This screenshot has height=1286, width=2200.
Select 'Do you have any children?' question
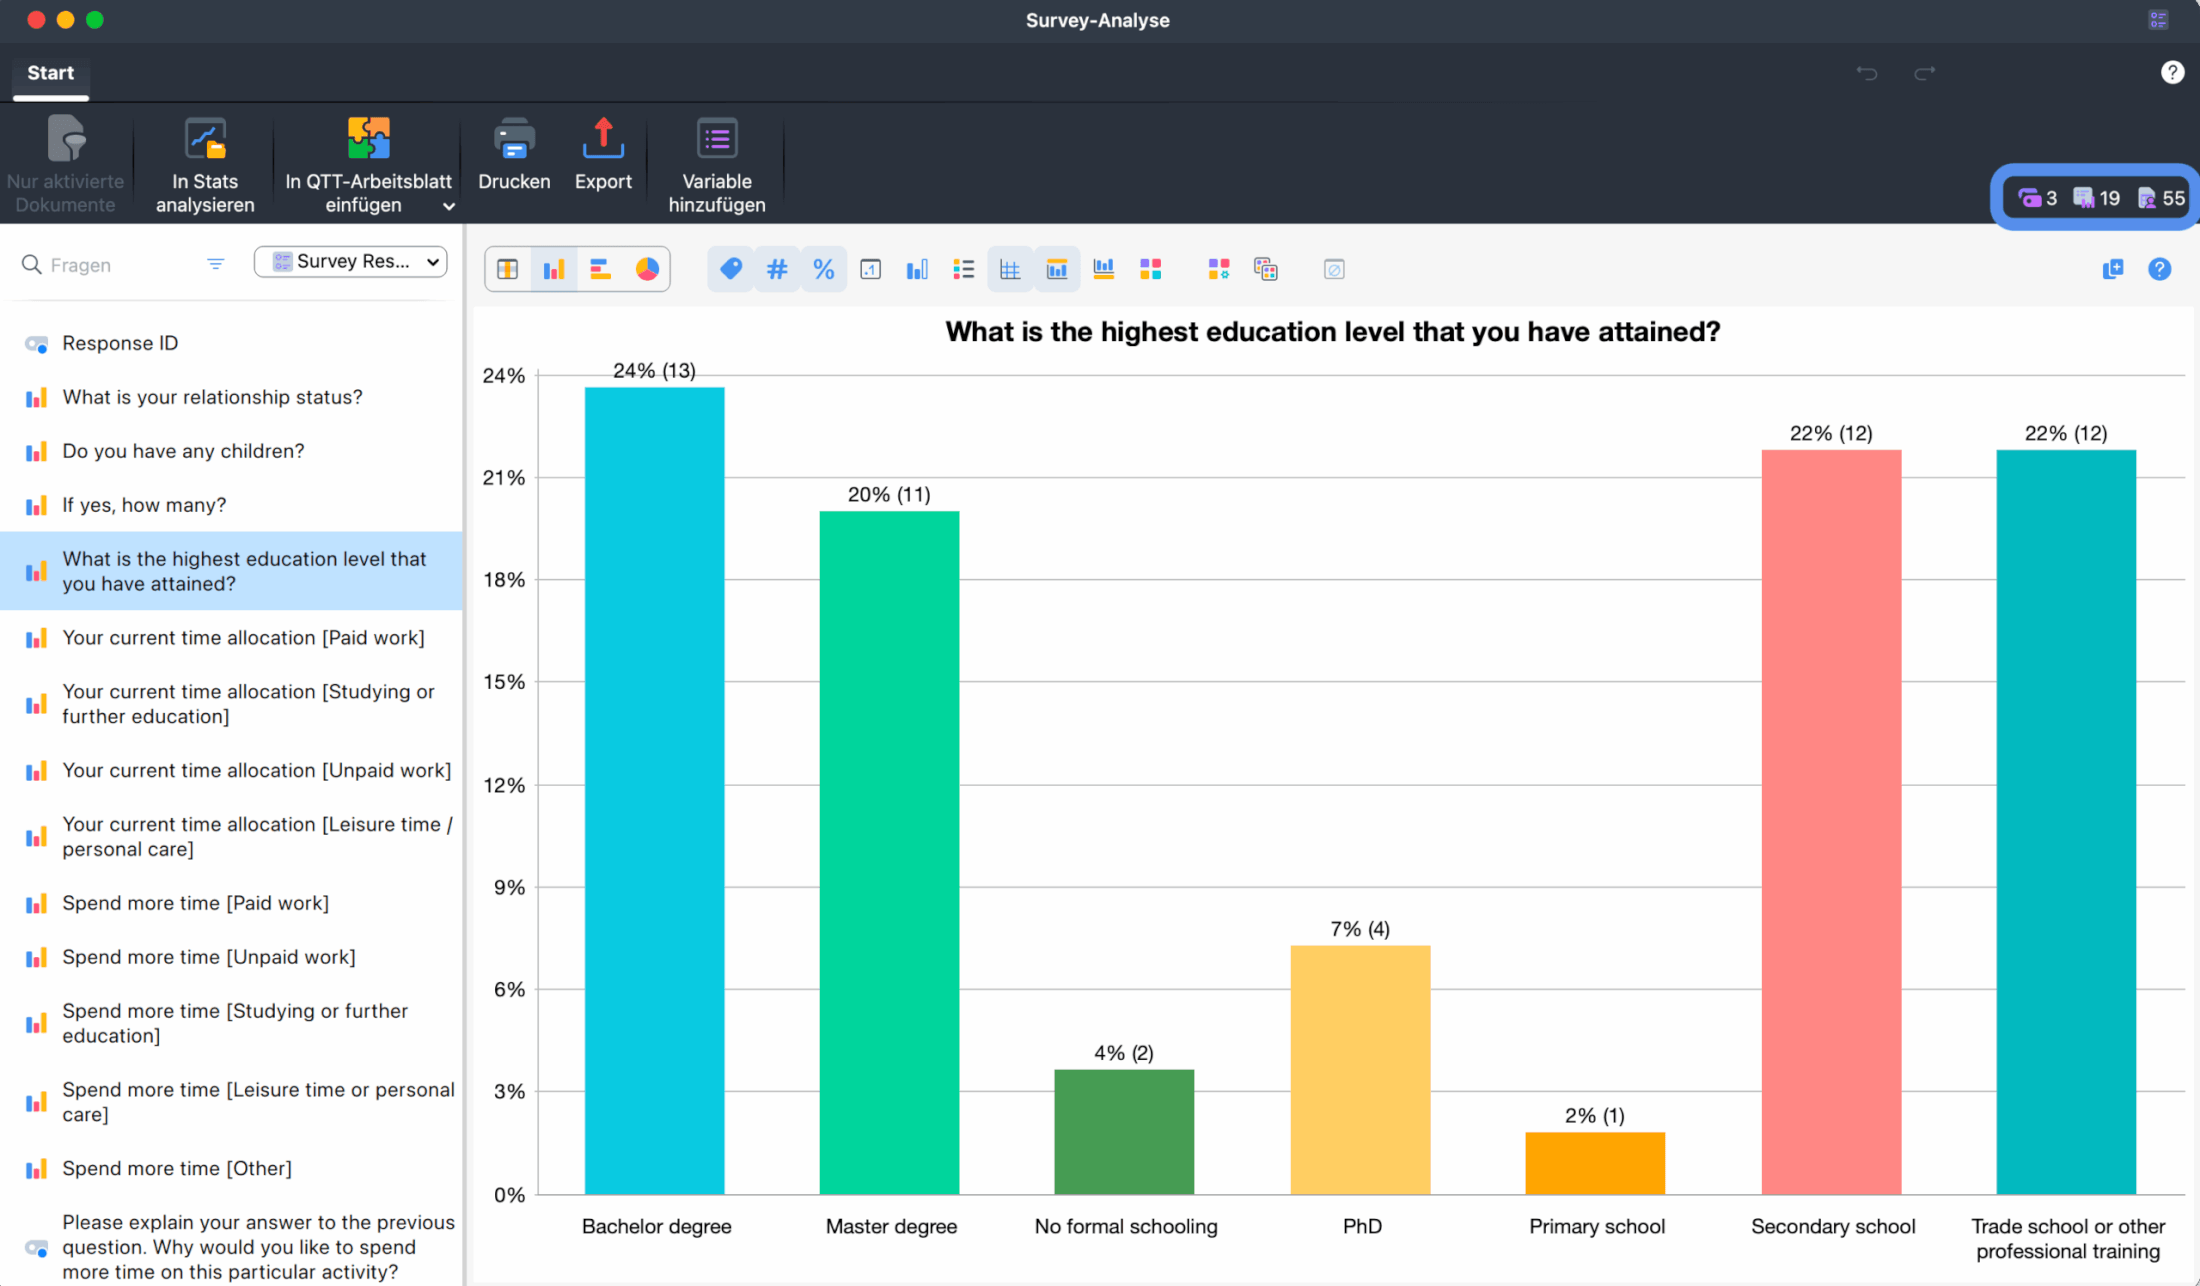click(x=183, y=451)
